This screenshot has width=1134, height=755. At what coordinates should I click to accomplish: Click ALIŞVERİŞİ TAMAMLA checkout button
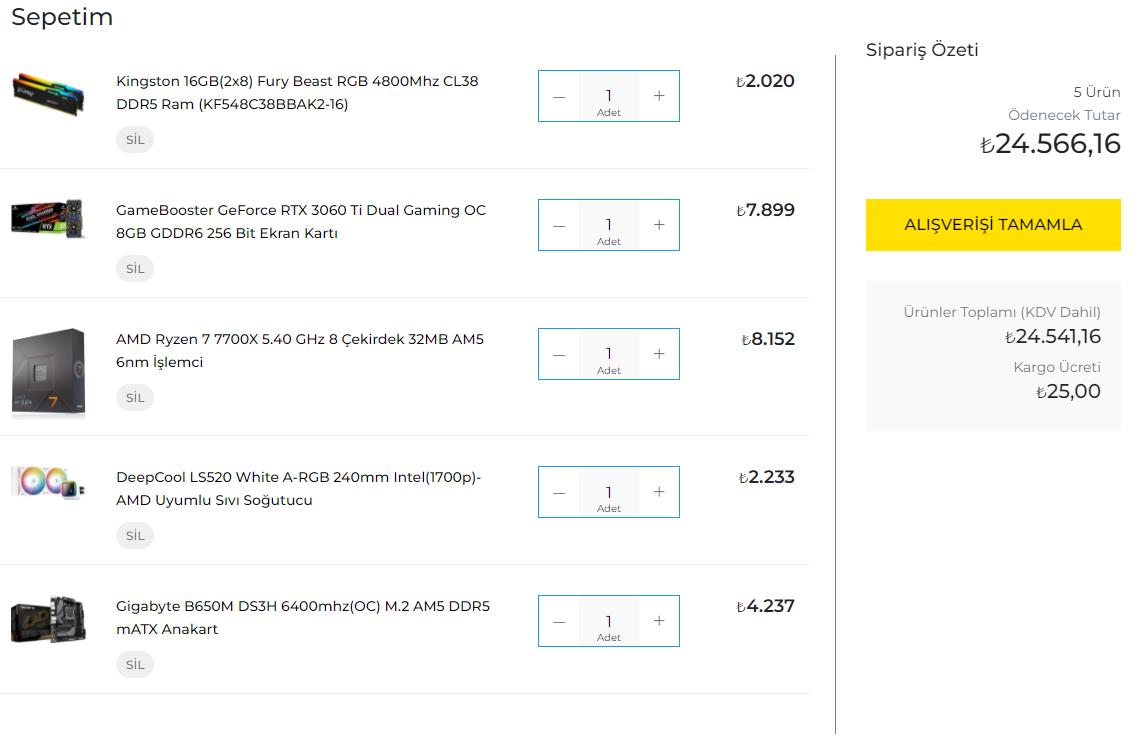pos(993,225)
